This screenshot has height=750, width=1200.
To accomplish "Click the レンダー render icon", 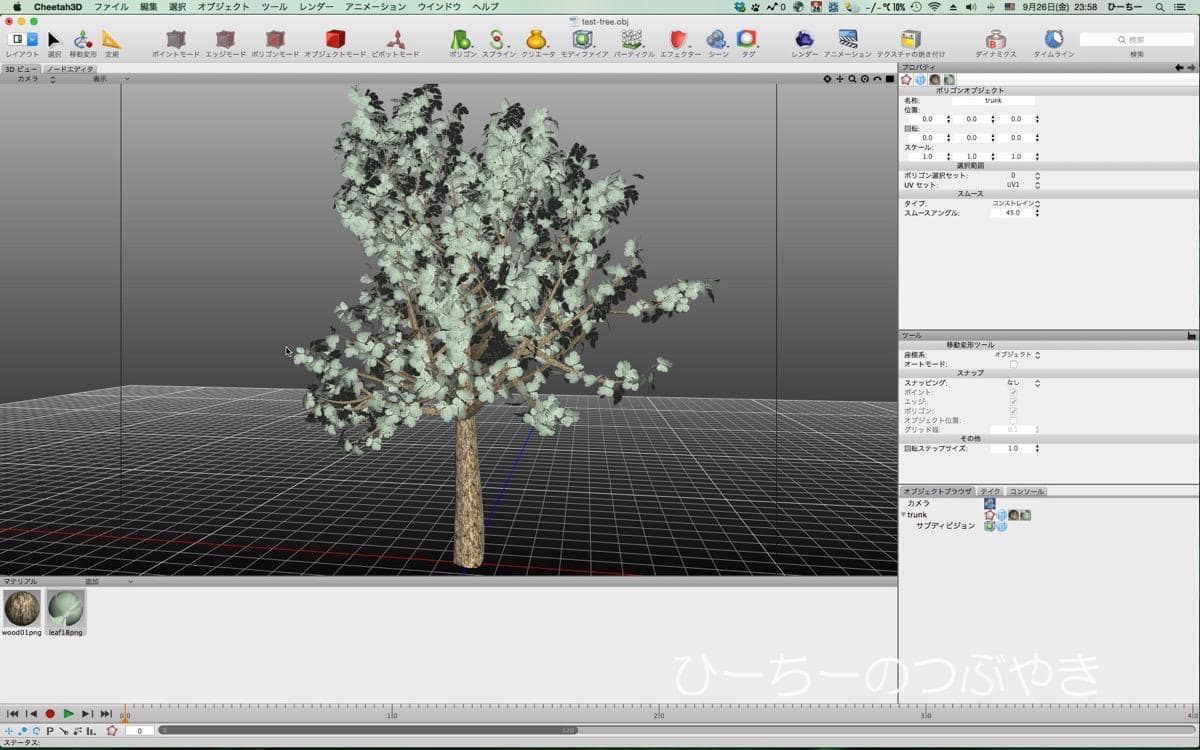I will [x=805, y=40].
